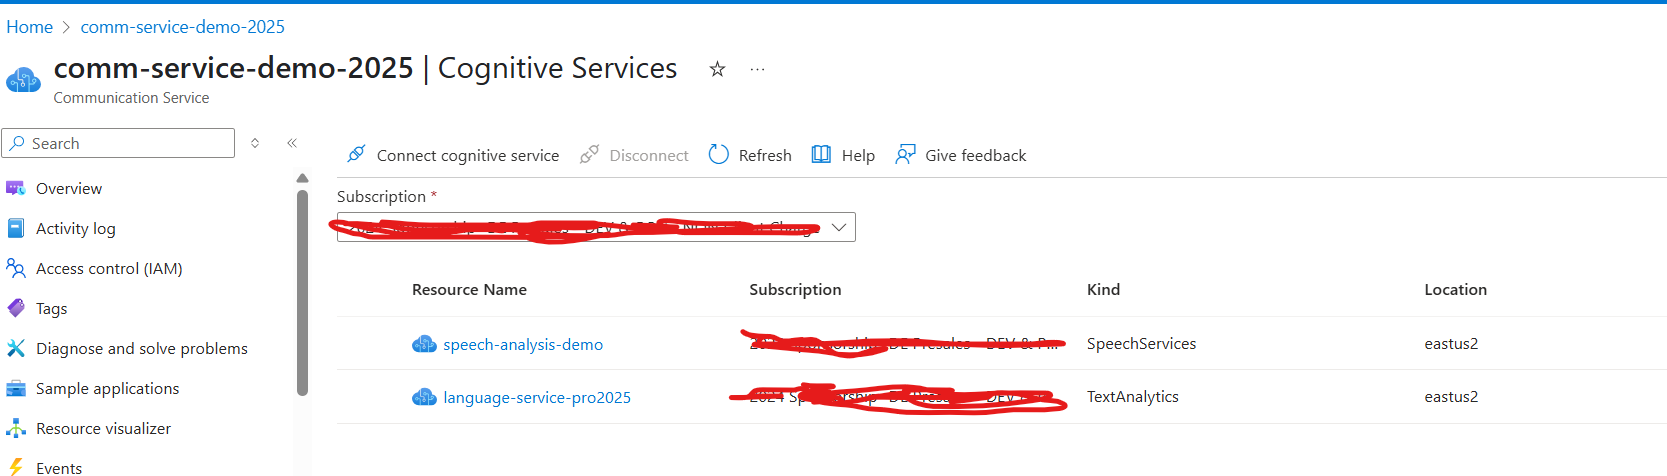Click Connect cognitive service
The height and width of the screenshot is (476, 1667).
click(x=453, y=155)
